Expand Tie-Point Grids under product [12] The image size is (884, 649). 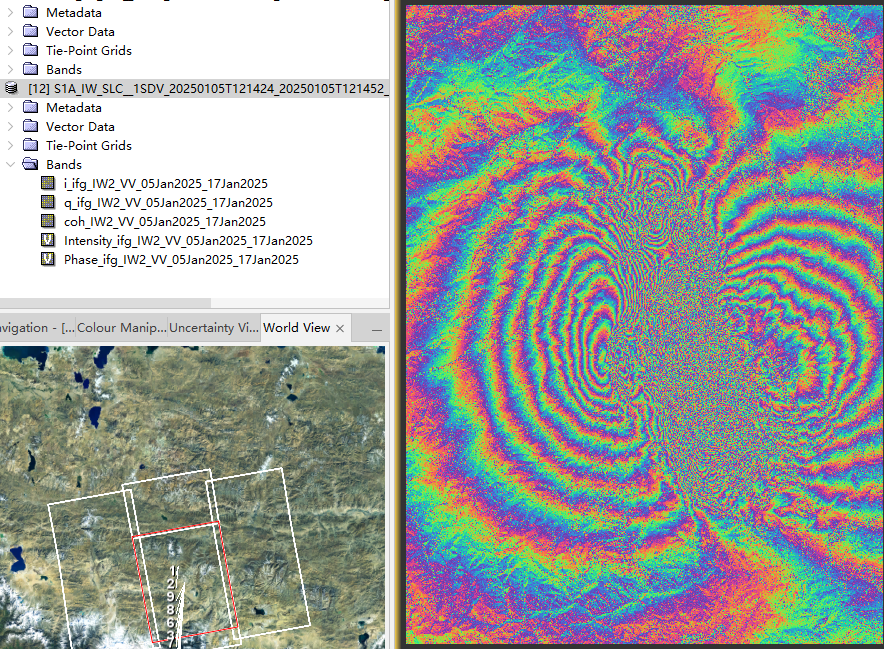pyautogui.click(x=10, y=145)
